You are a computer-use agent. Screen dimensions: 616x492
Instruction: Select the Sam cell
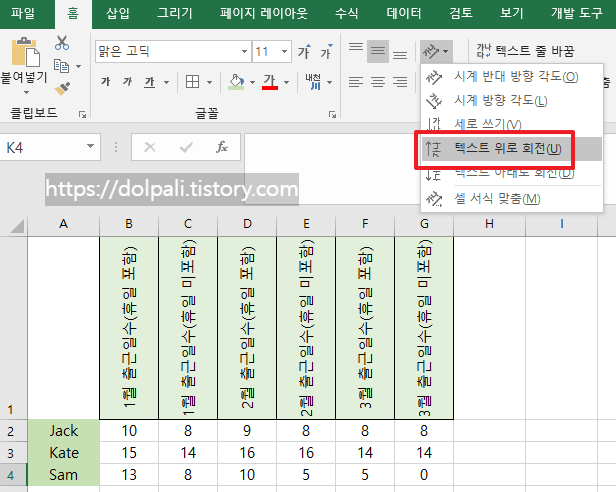point(64,475)
